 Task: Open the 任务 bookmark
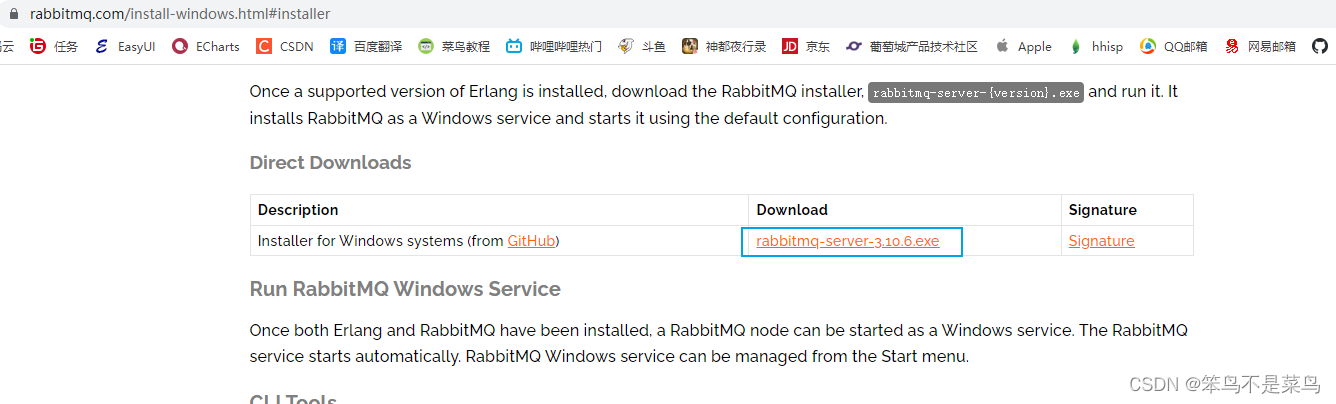coord(54,46)
